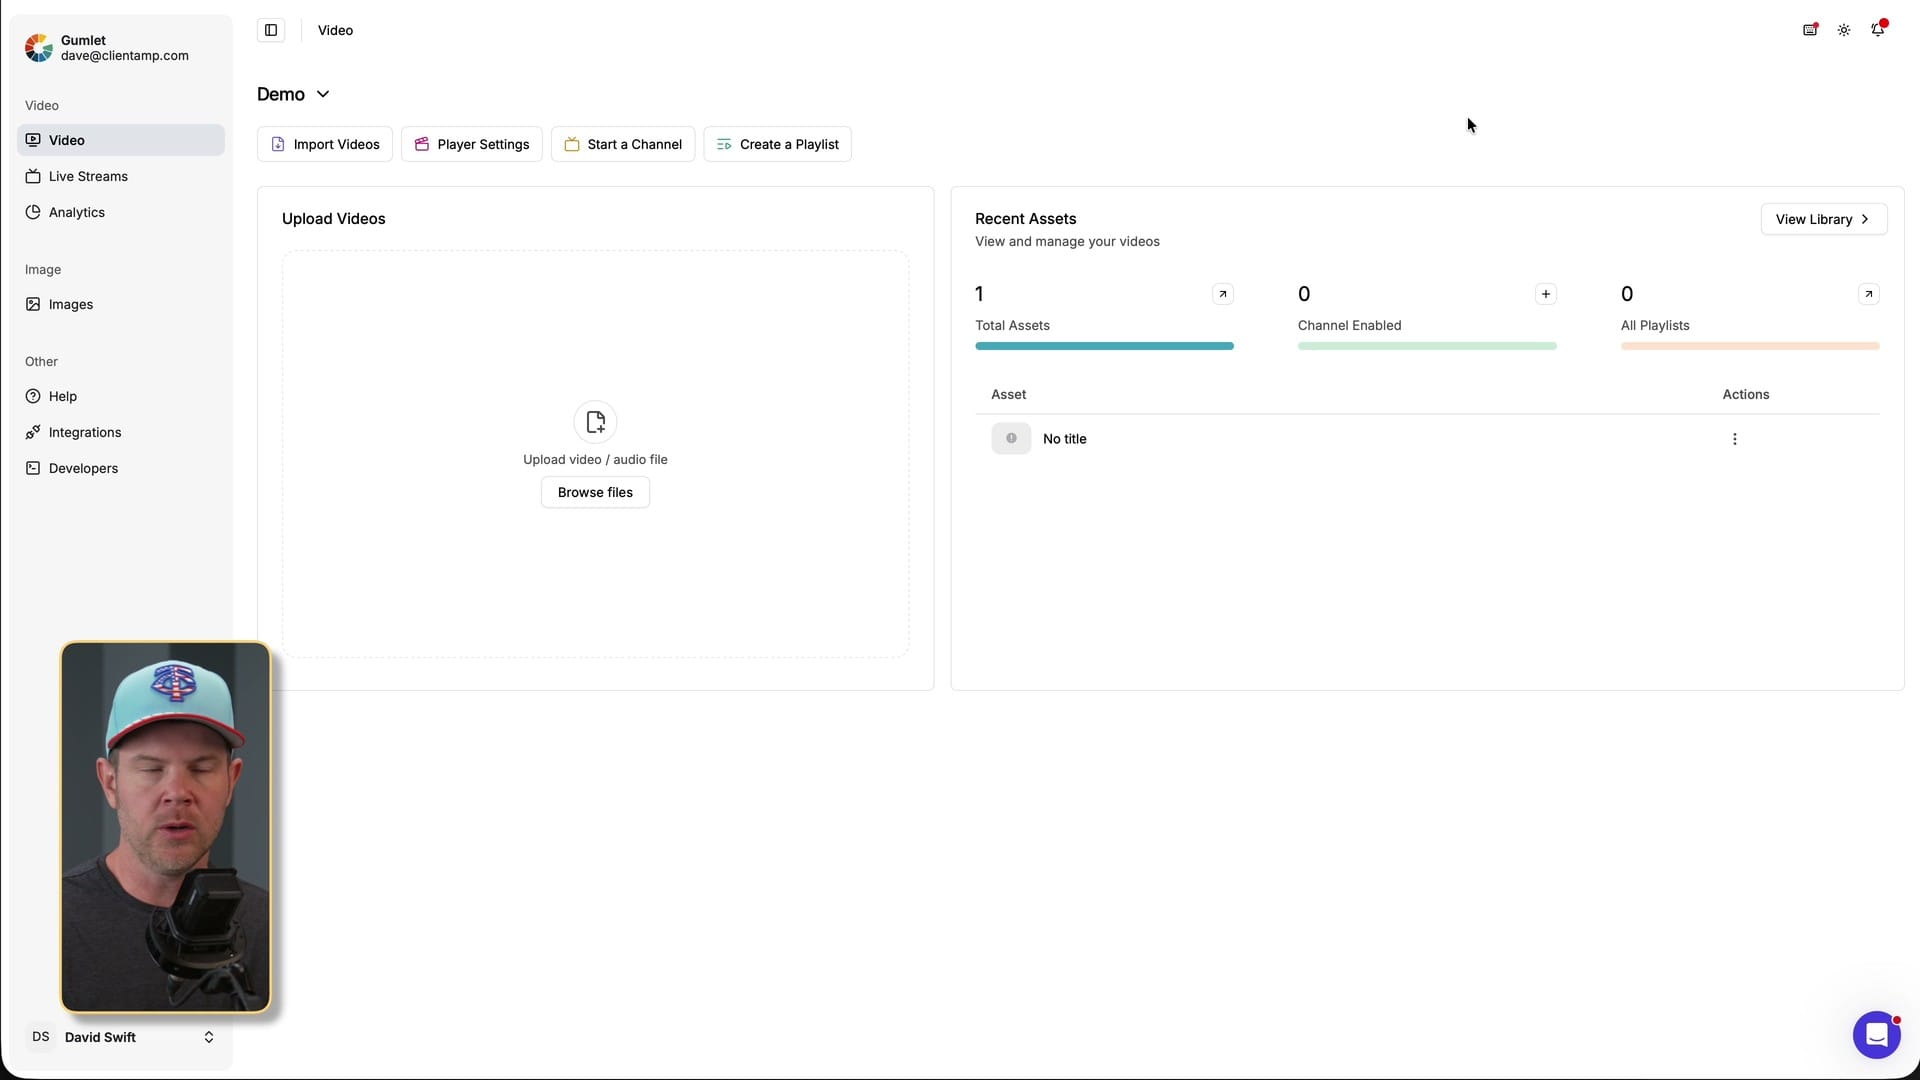Click Browse files button
The width and height of the screenshot is (1920, 1080).
(595, 492)
